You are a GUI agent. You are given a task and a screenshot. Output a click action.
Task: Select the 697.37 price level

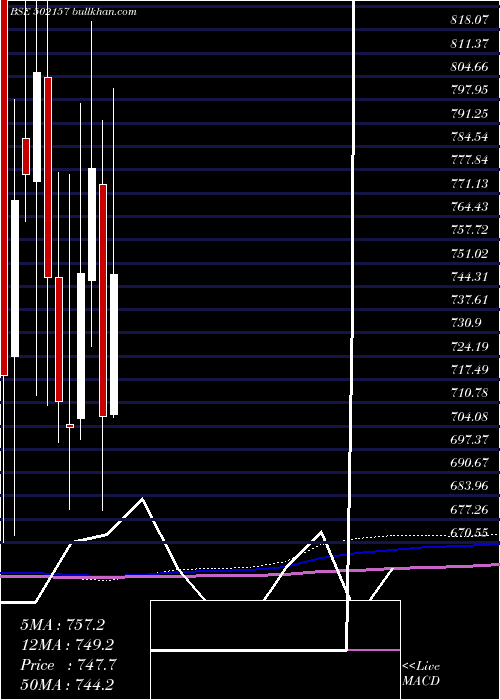(x=469, y=439)
